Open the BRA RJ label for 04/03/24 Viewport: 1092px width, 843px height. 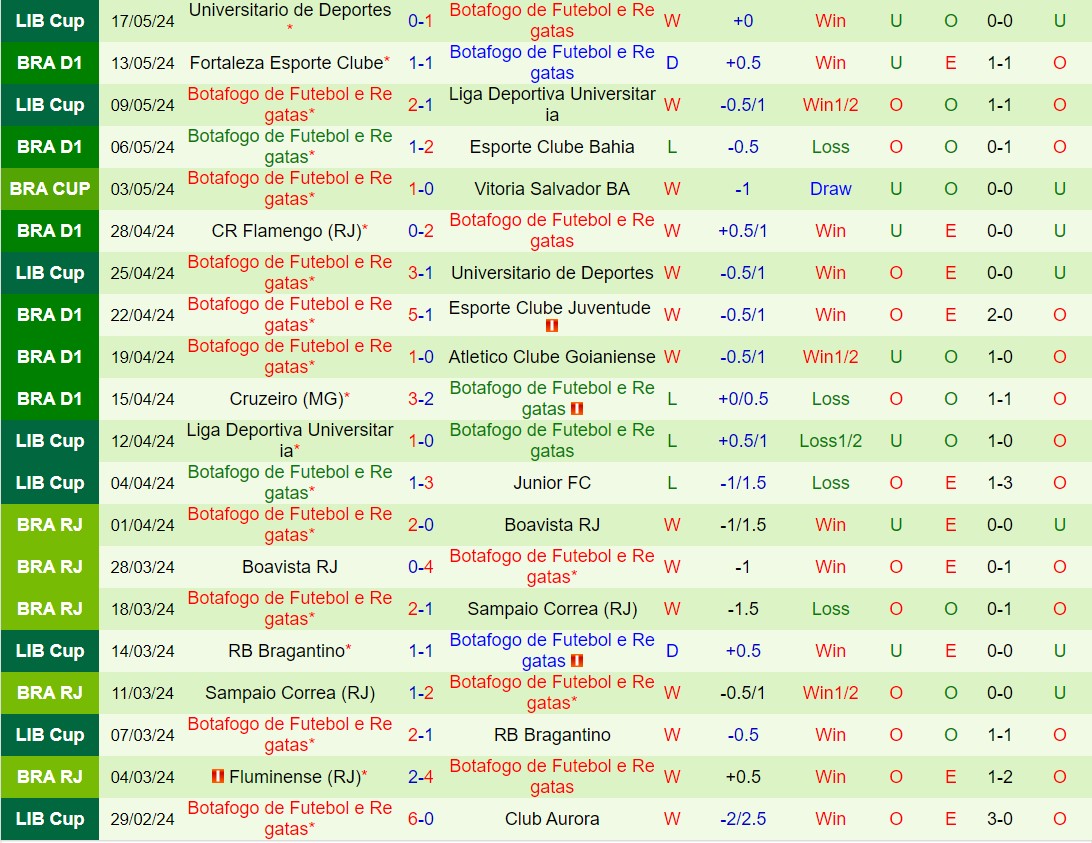tap(49, 777)
